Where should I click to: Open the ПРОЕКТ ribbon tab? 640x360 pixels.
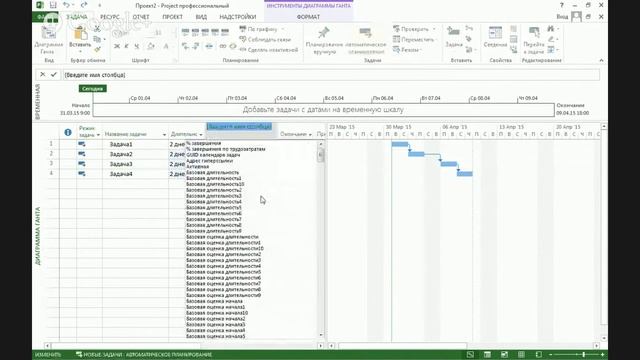tap(172, 17)
